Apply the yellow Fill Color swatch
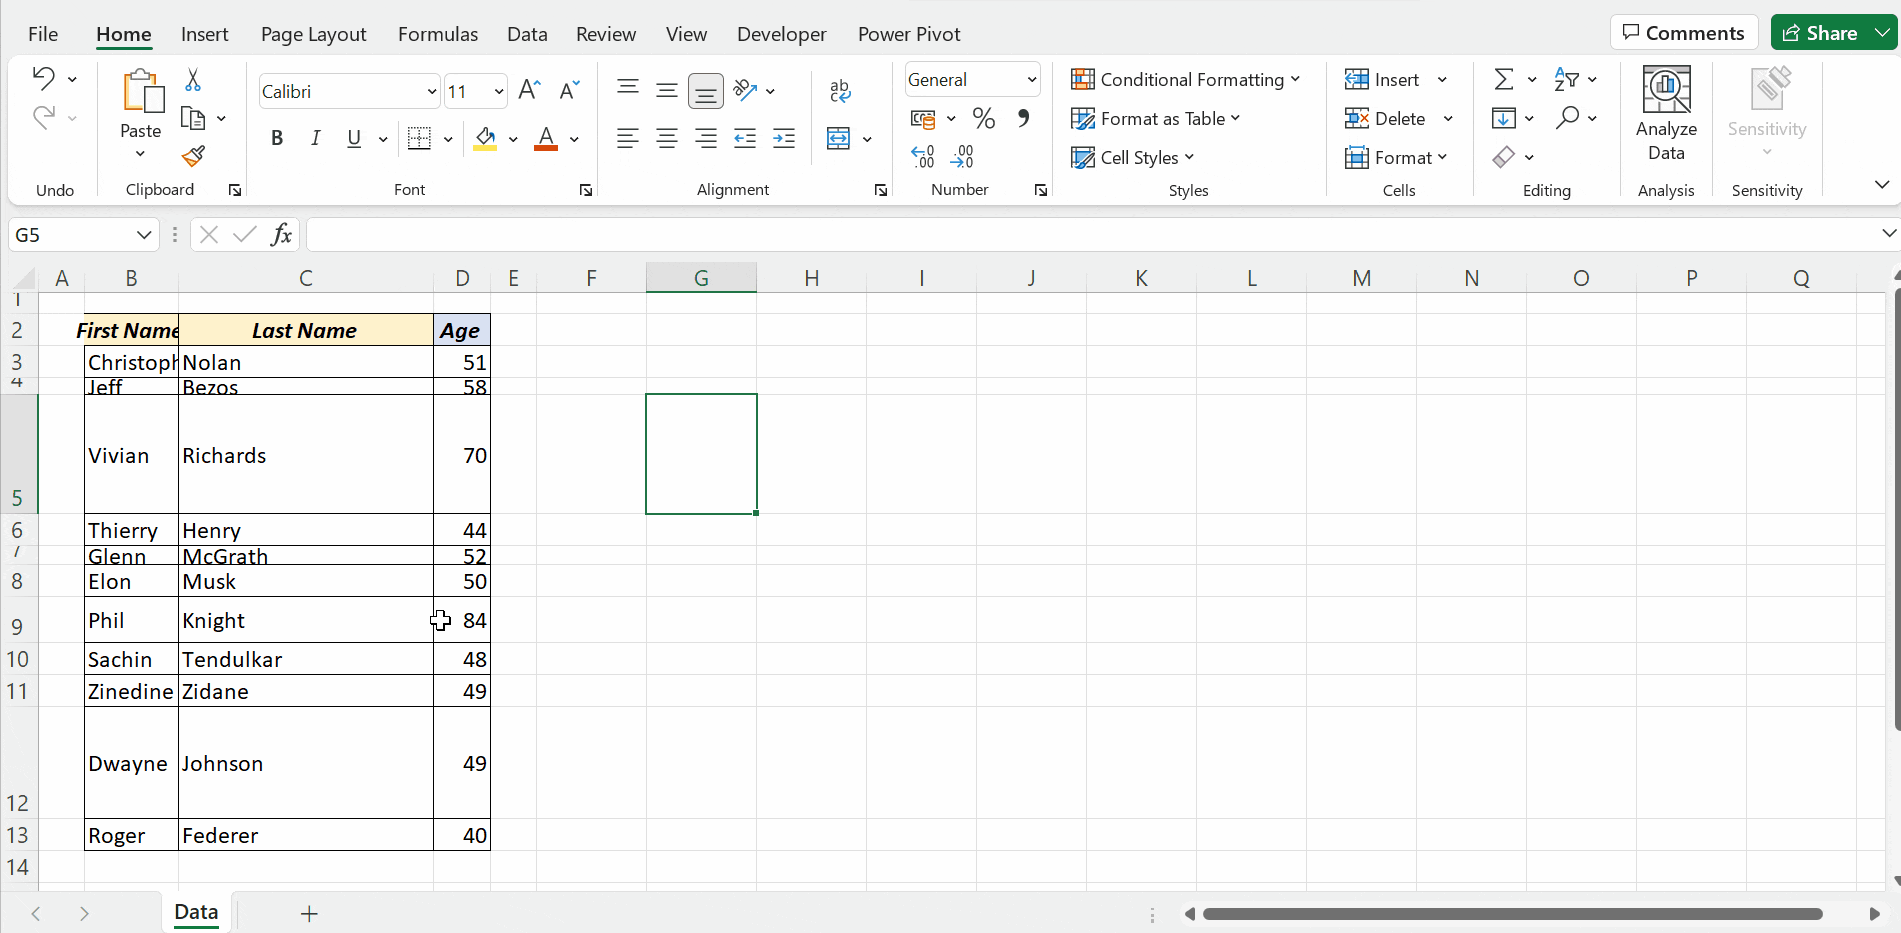 [485, 139]
